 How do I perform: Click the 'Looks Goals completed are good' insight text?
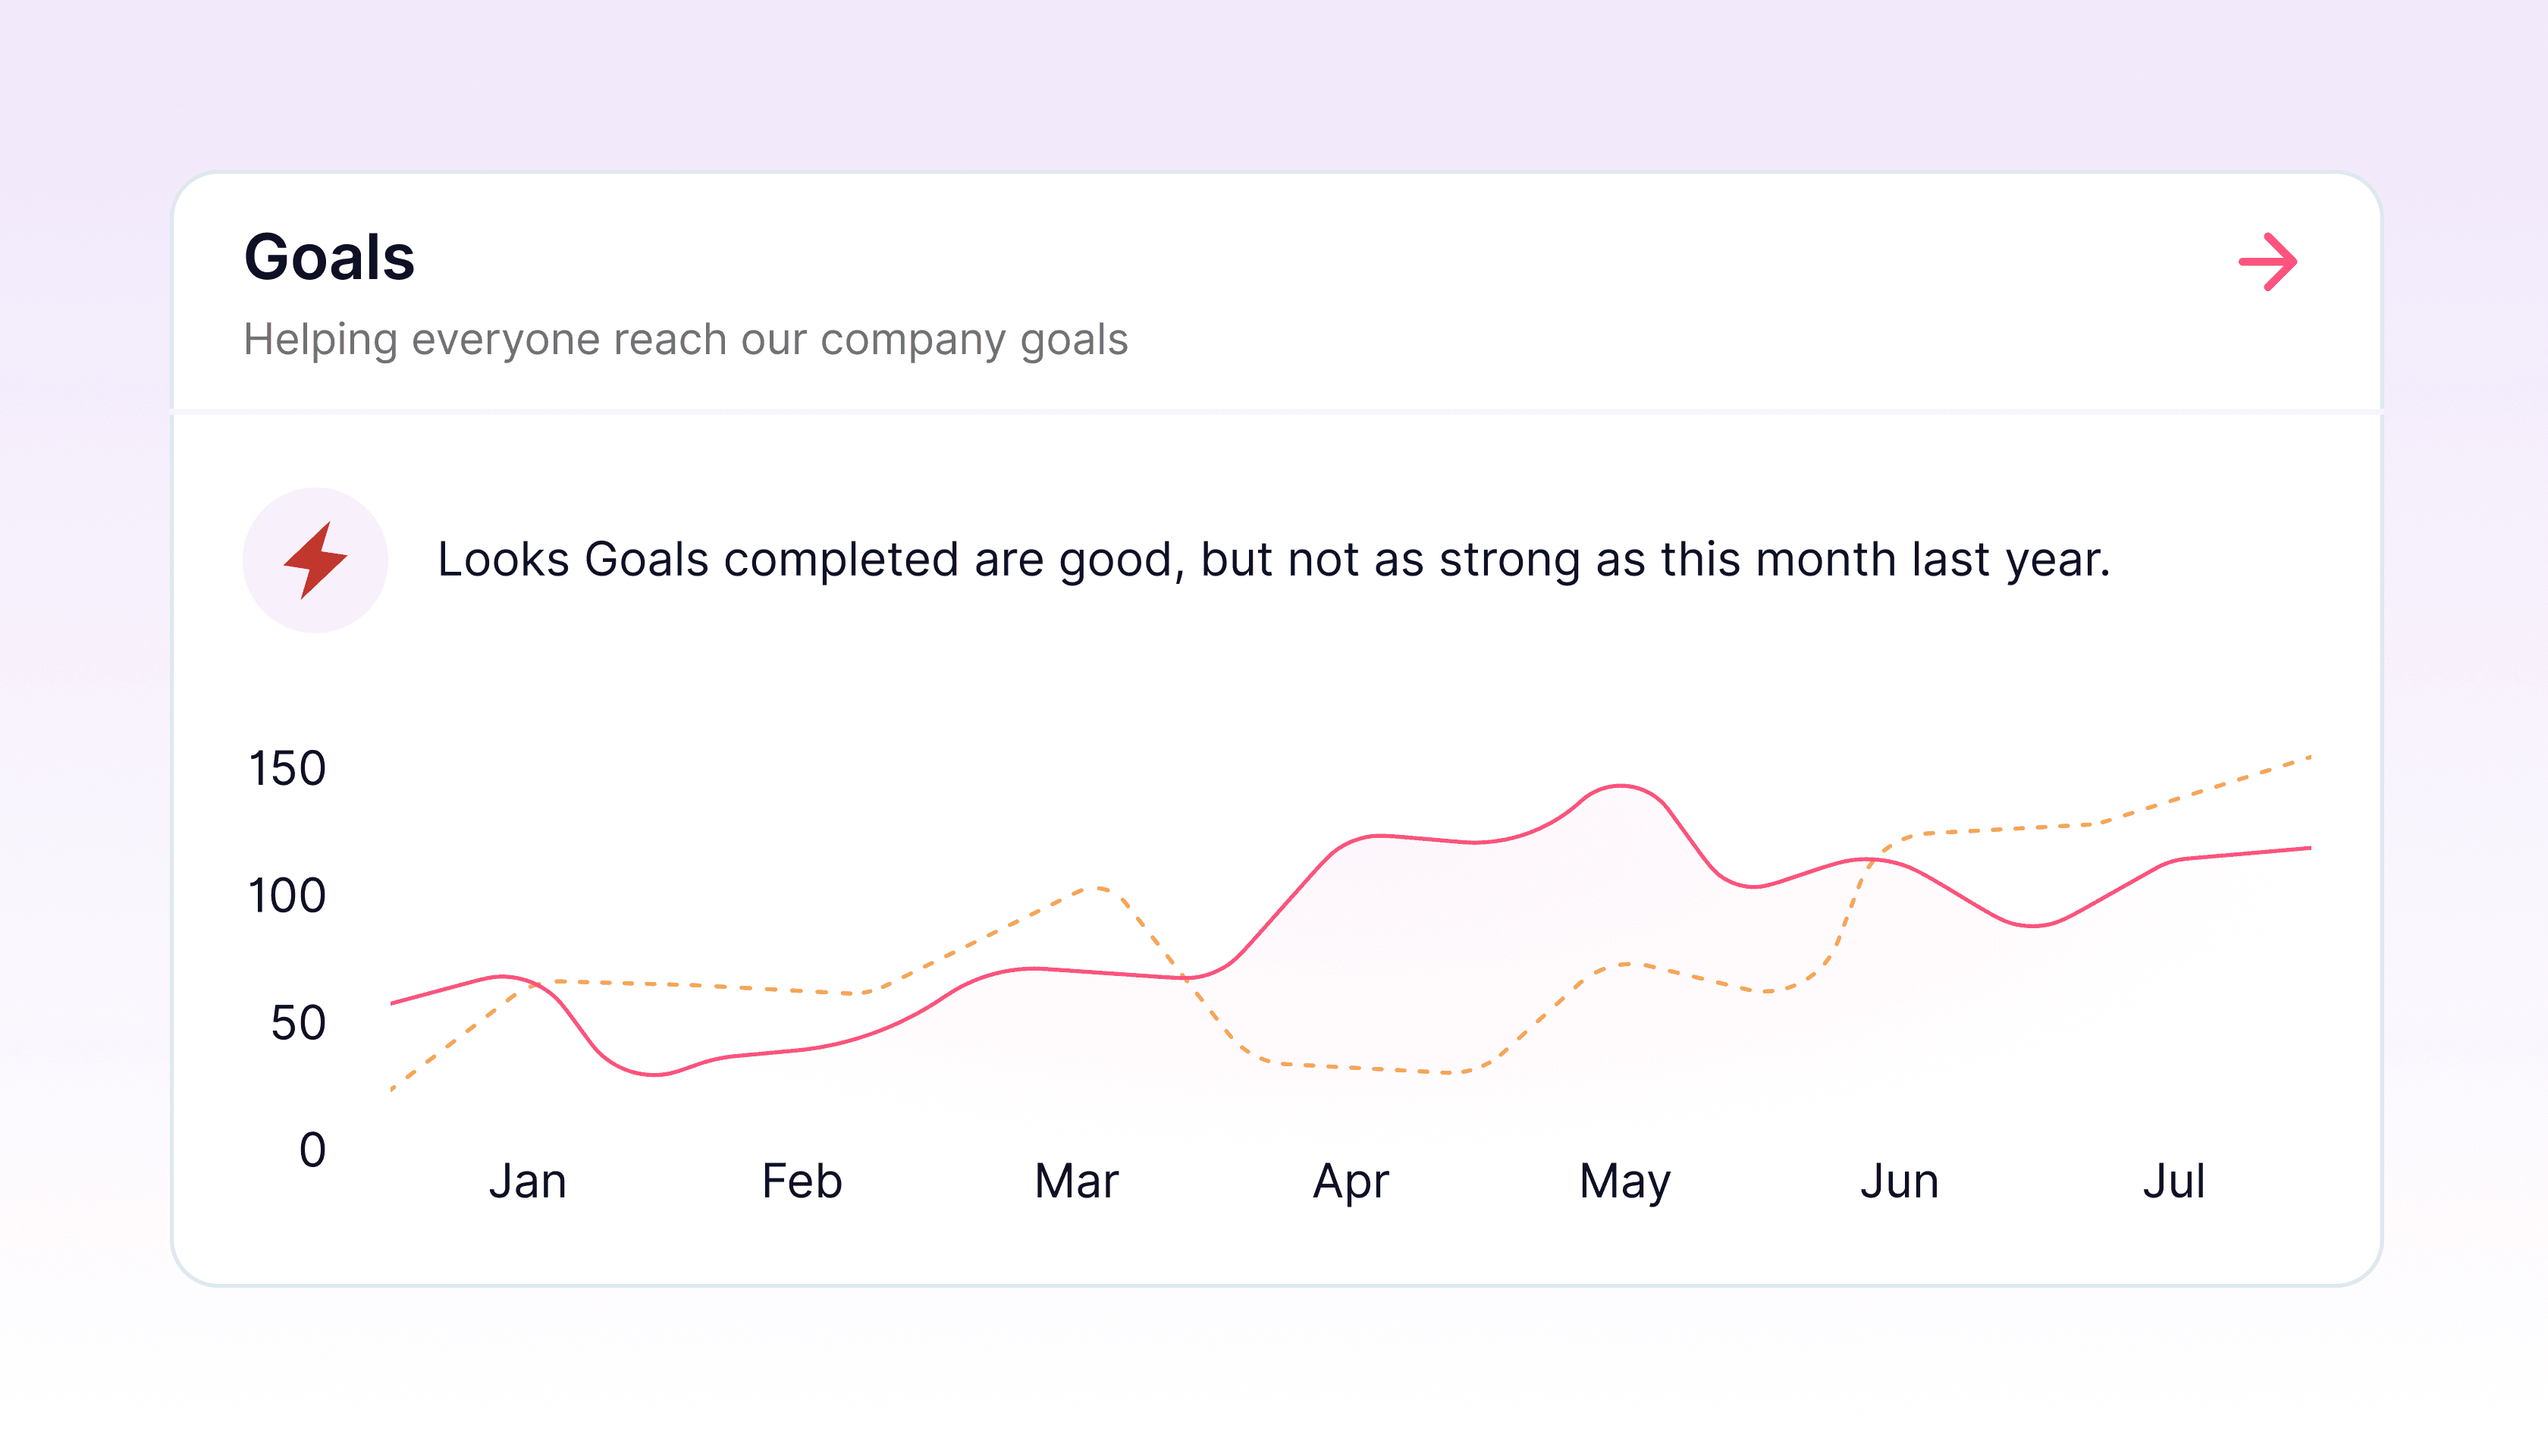click(1273, 559)
